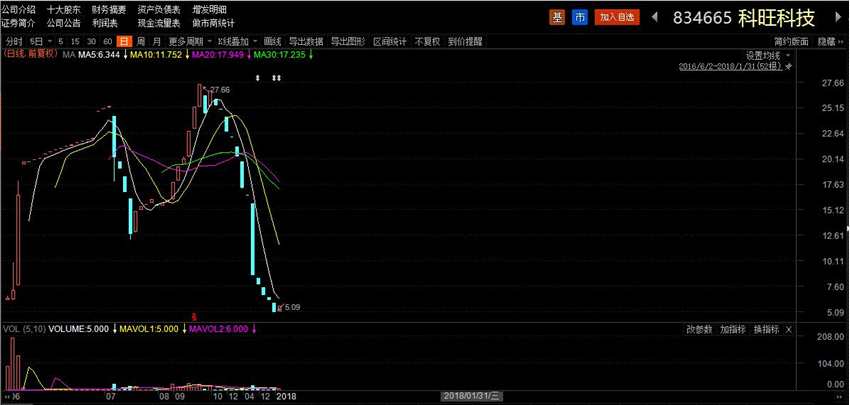Viewport: 850px width, 405px height.
Task: Select the 5-minute period
Action: point(61,41)
